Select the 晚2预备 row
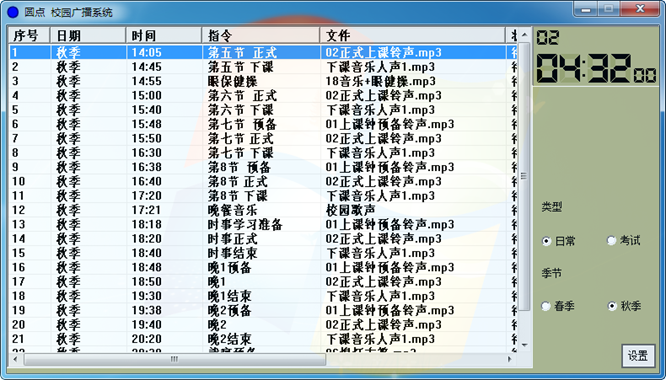 263,311
